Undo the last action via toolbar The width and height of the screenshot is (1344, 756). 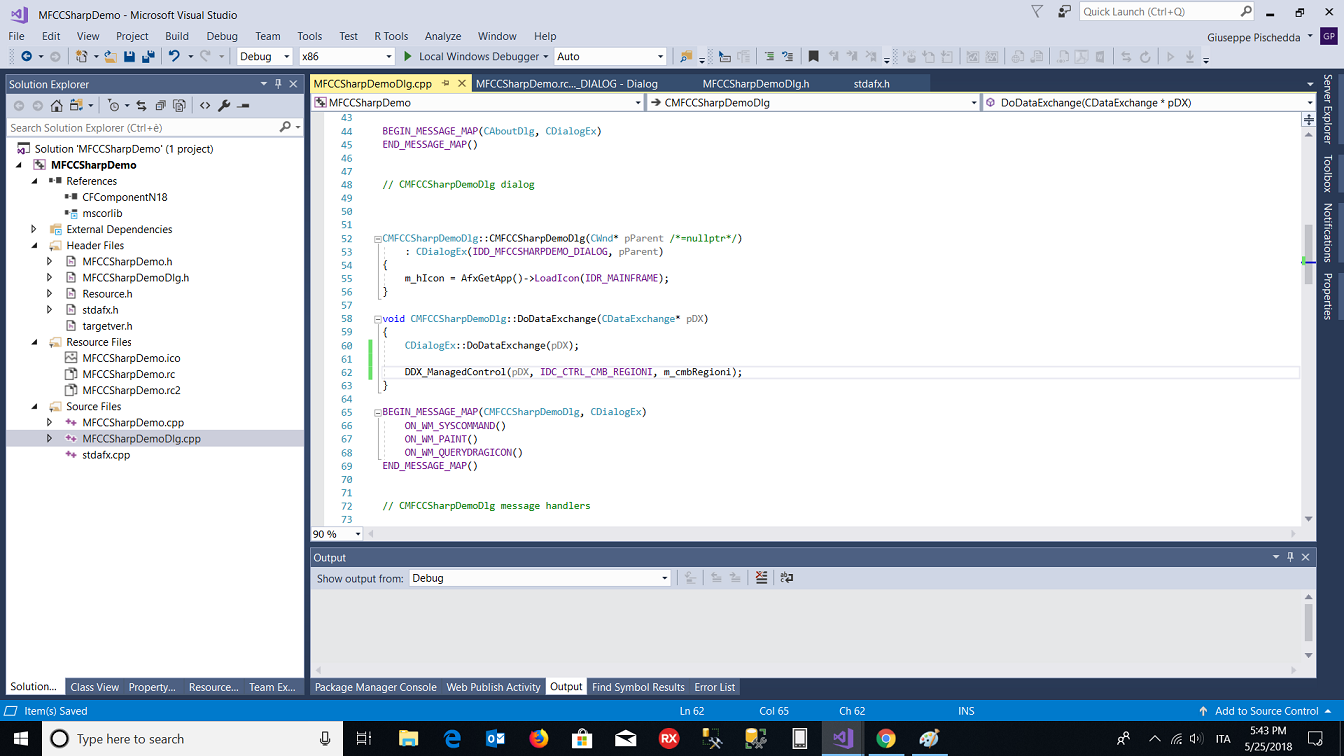pos(174,57)
